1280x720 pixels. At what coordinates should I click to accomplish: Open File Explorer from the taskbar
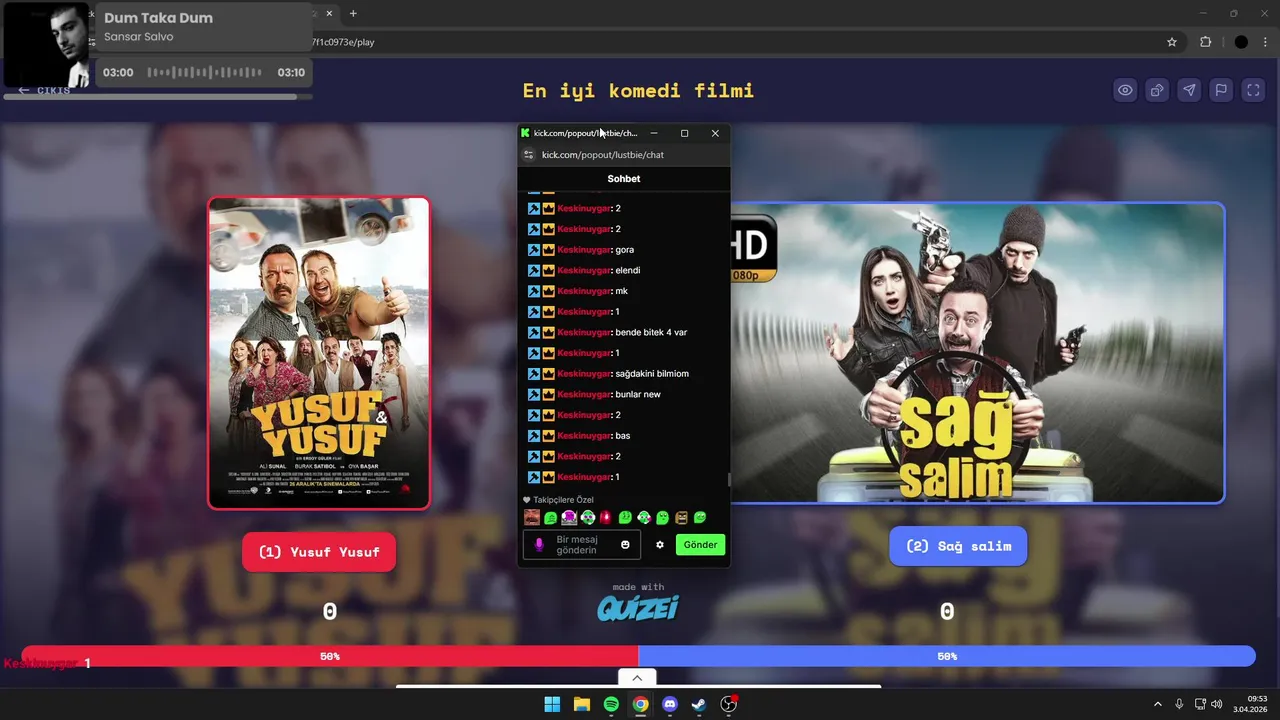tap(581, 704)
